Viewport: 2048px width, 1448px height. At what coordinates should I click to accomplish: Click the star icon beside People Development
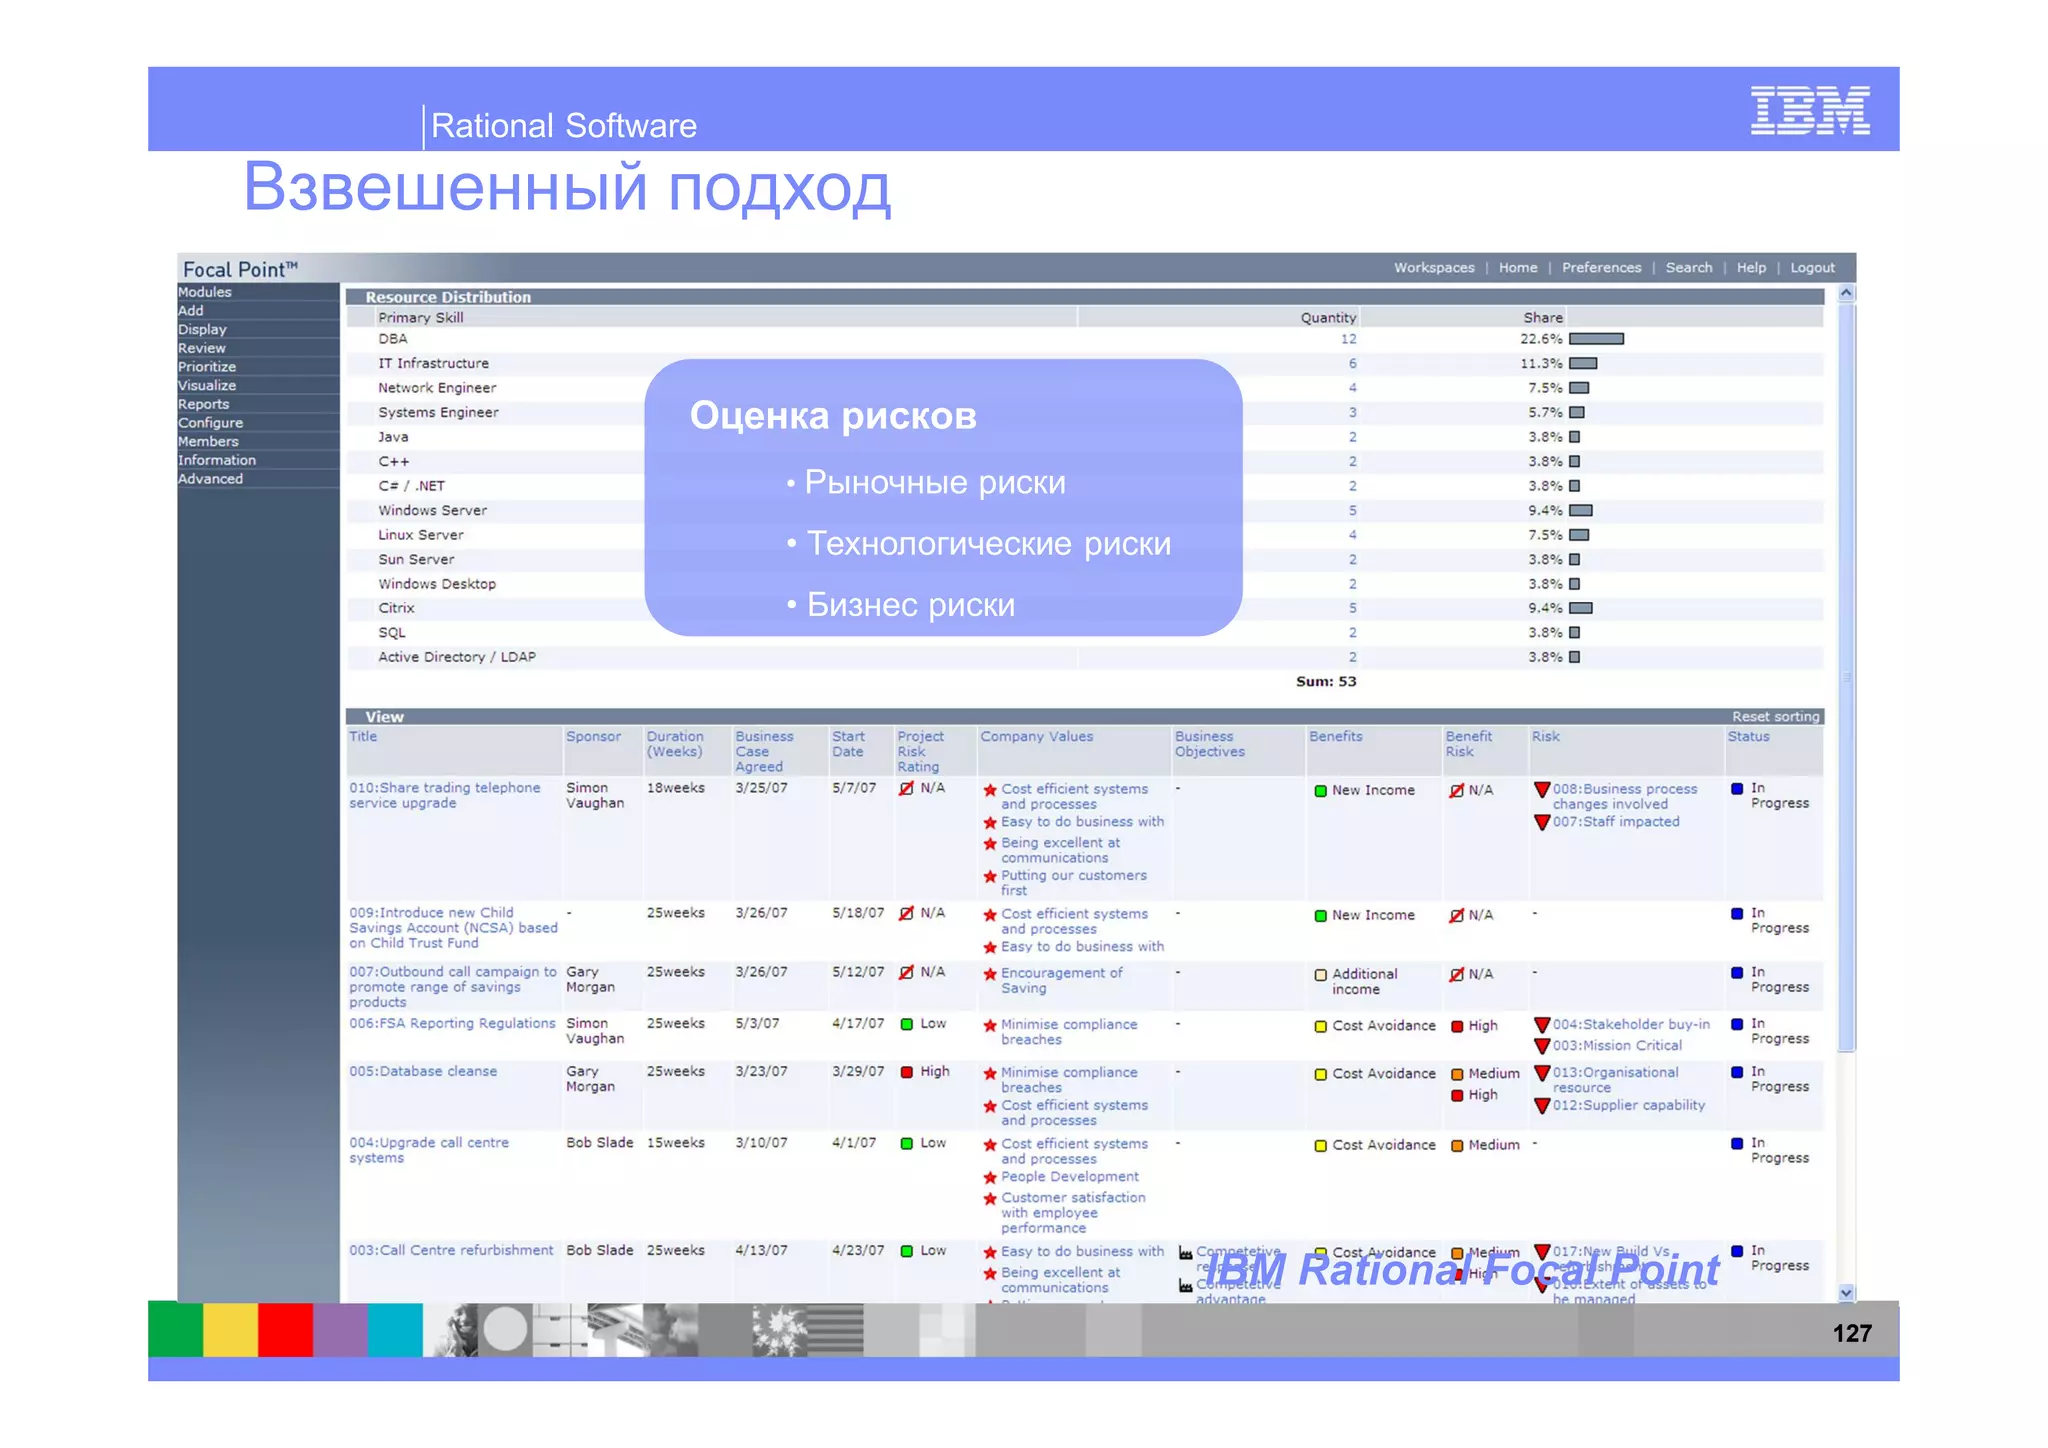pyautogui.click(x=990, y=1178)
